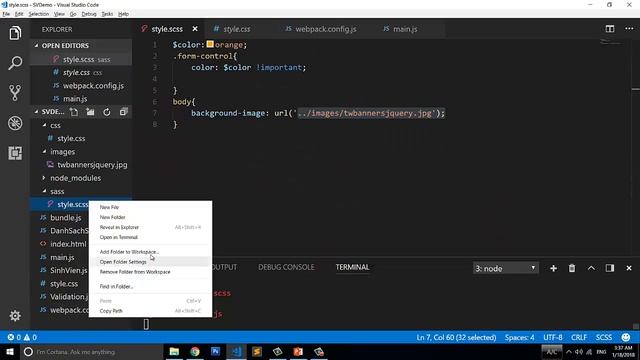Screen dimensions: 640x360
Task: Switch to the style.css editor tab
Action: click(237, 29)
